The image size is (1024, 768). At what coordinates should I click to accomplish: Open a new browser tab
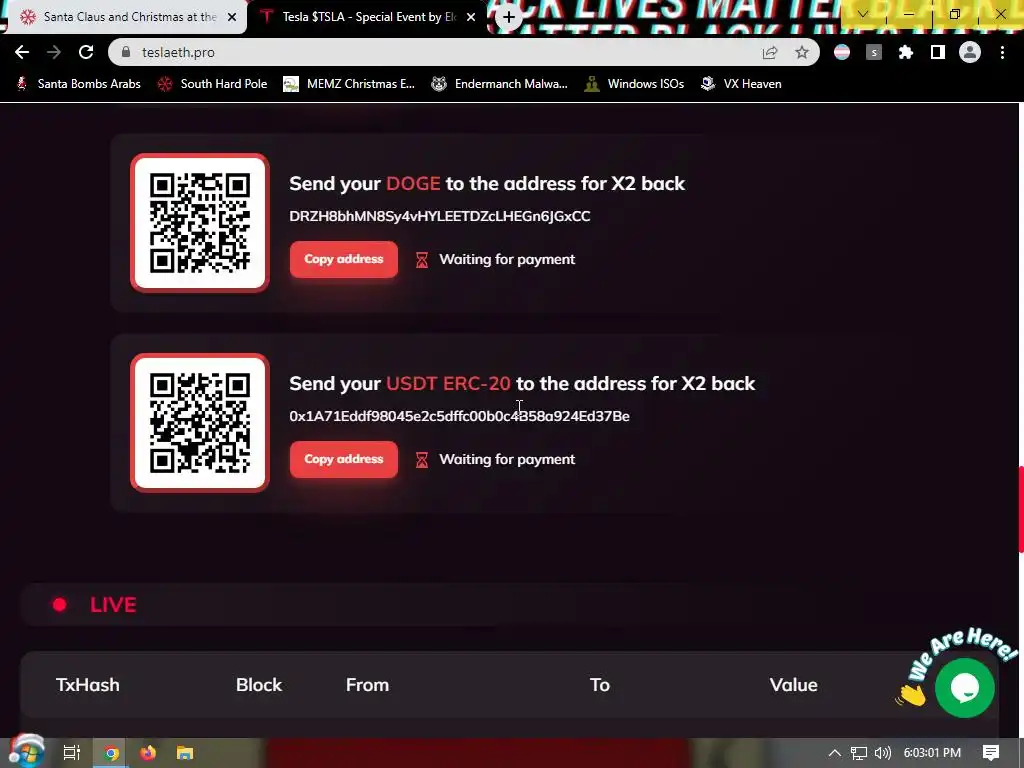[509, 17]
